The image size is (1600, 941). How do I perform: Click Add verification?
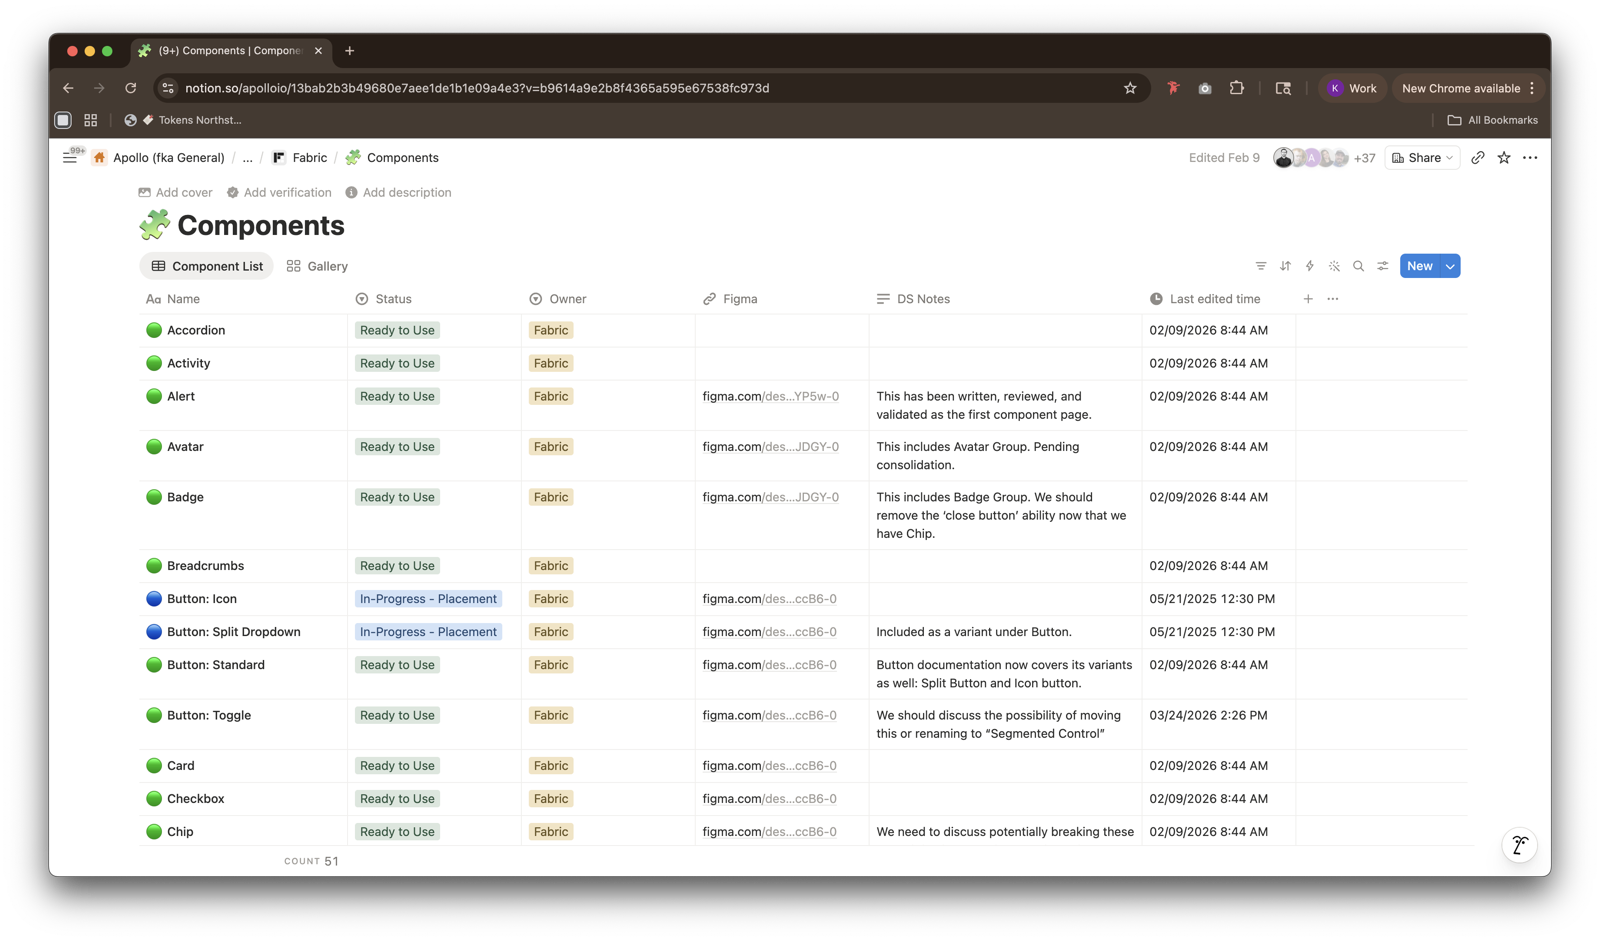coord(279,192)
